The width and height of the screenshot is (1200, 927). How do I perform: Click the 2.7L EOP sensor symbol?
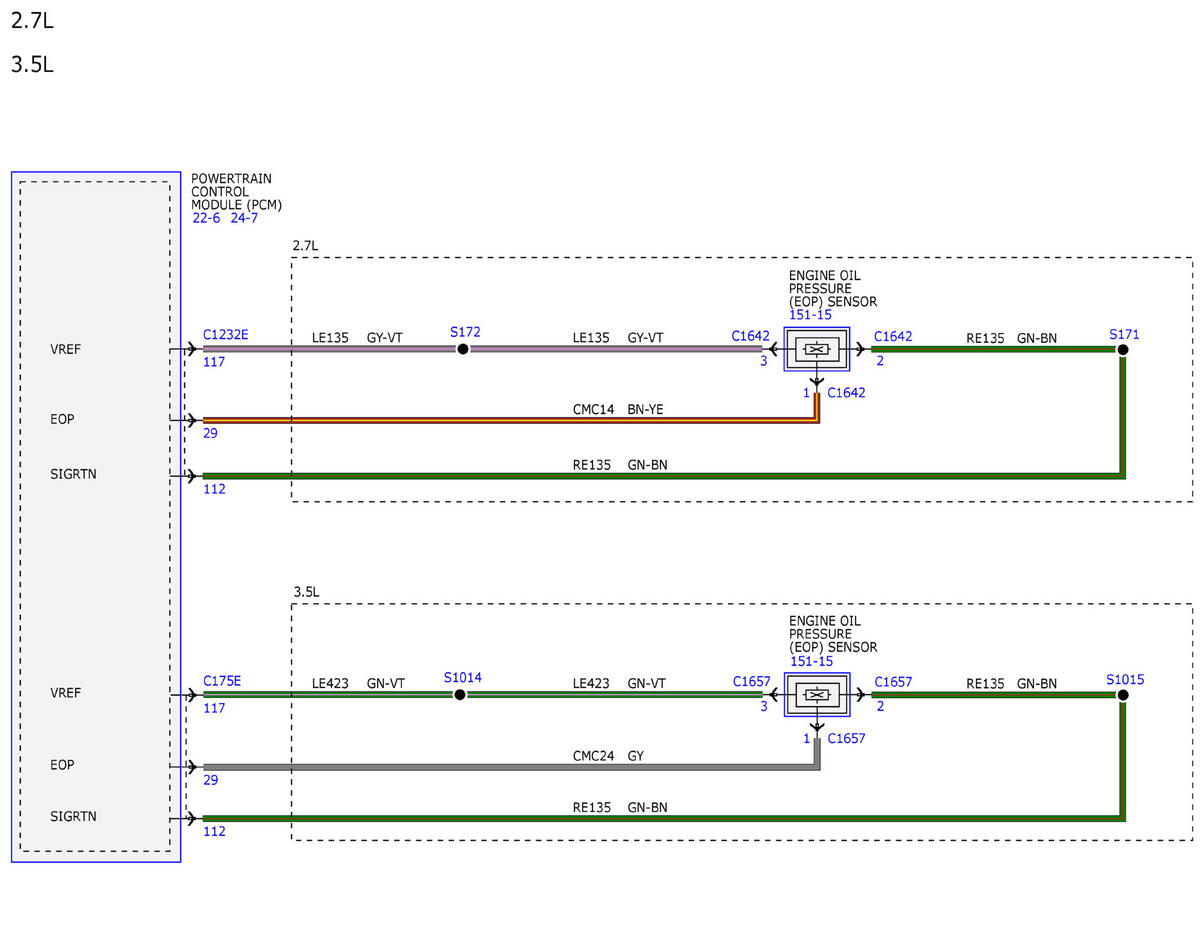[x=817, y=350]
